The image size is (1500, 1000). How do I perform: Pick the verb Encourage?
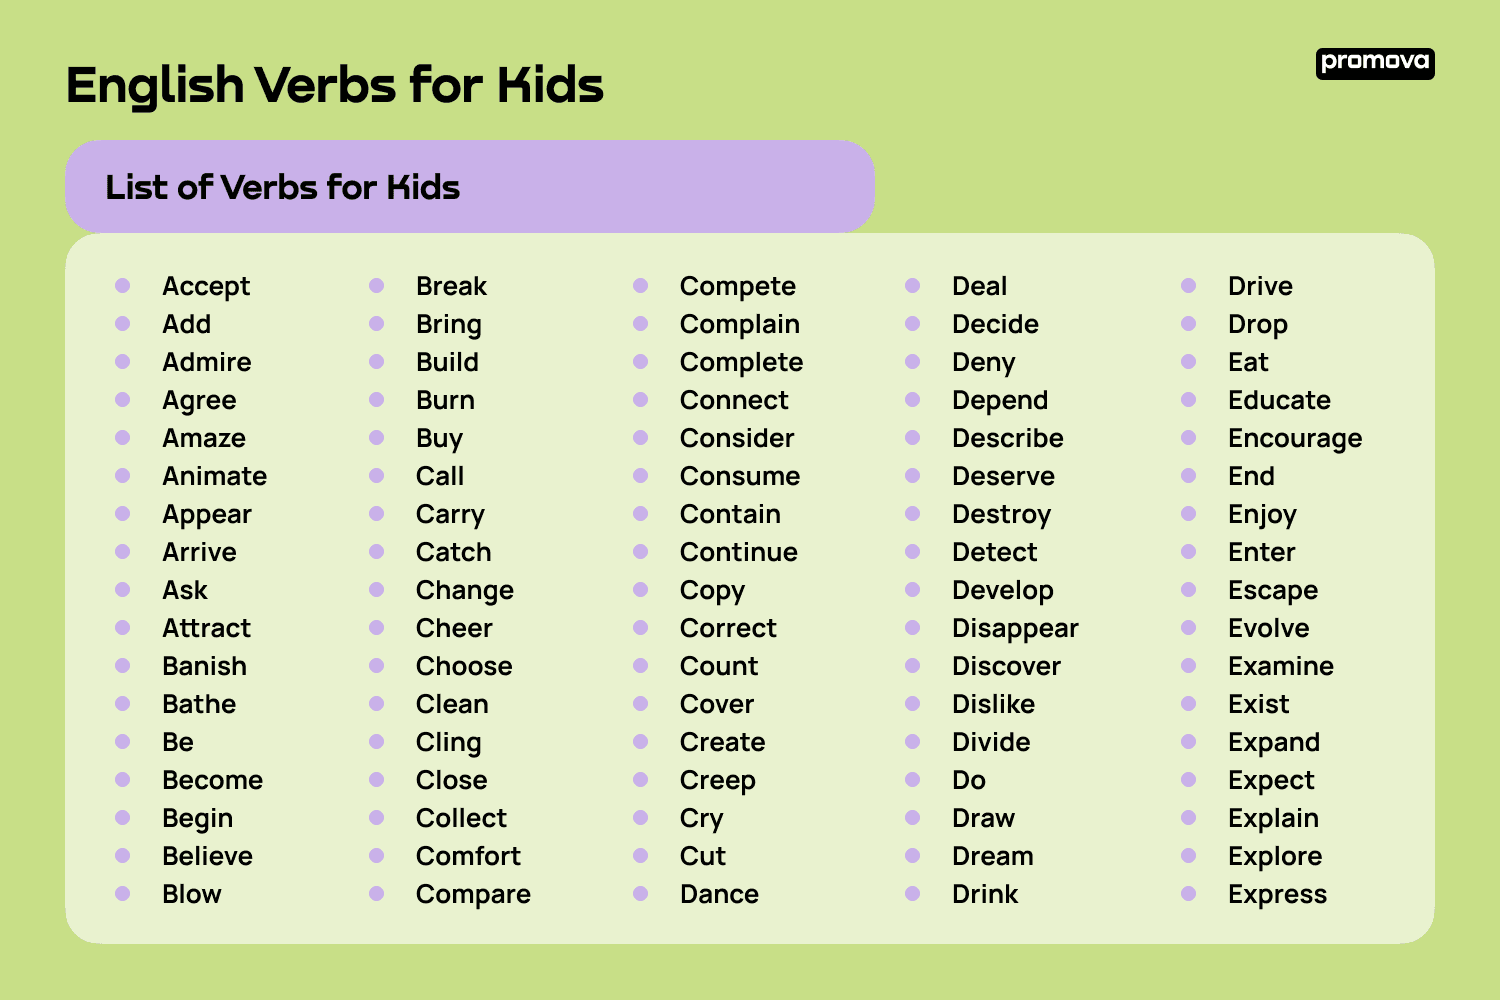pos(1295,438)
